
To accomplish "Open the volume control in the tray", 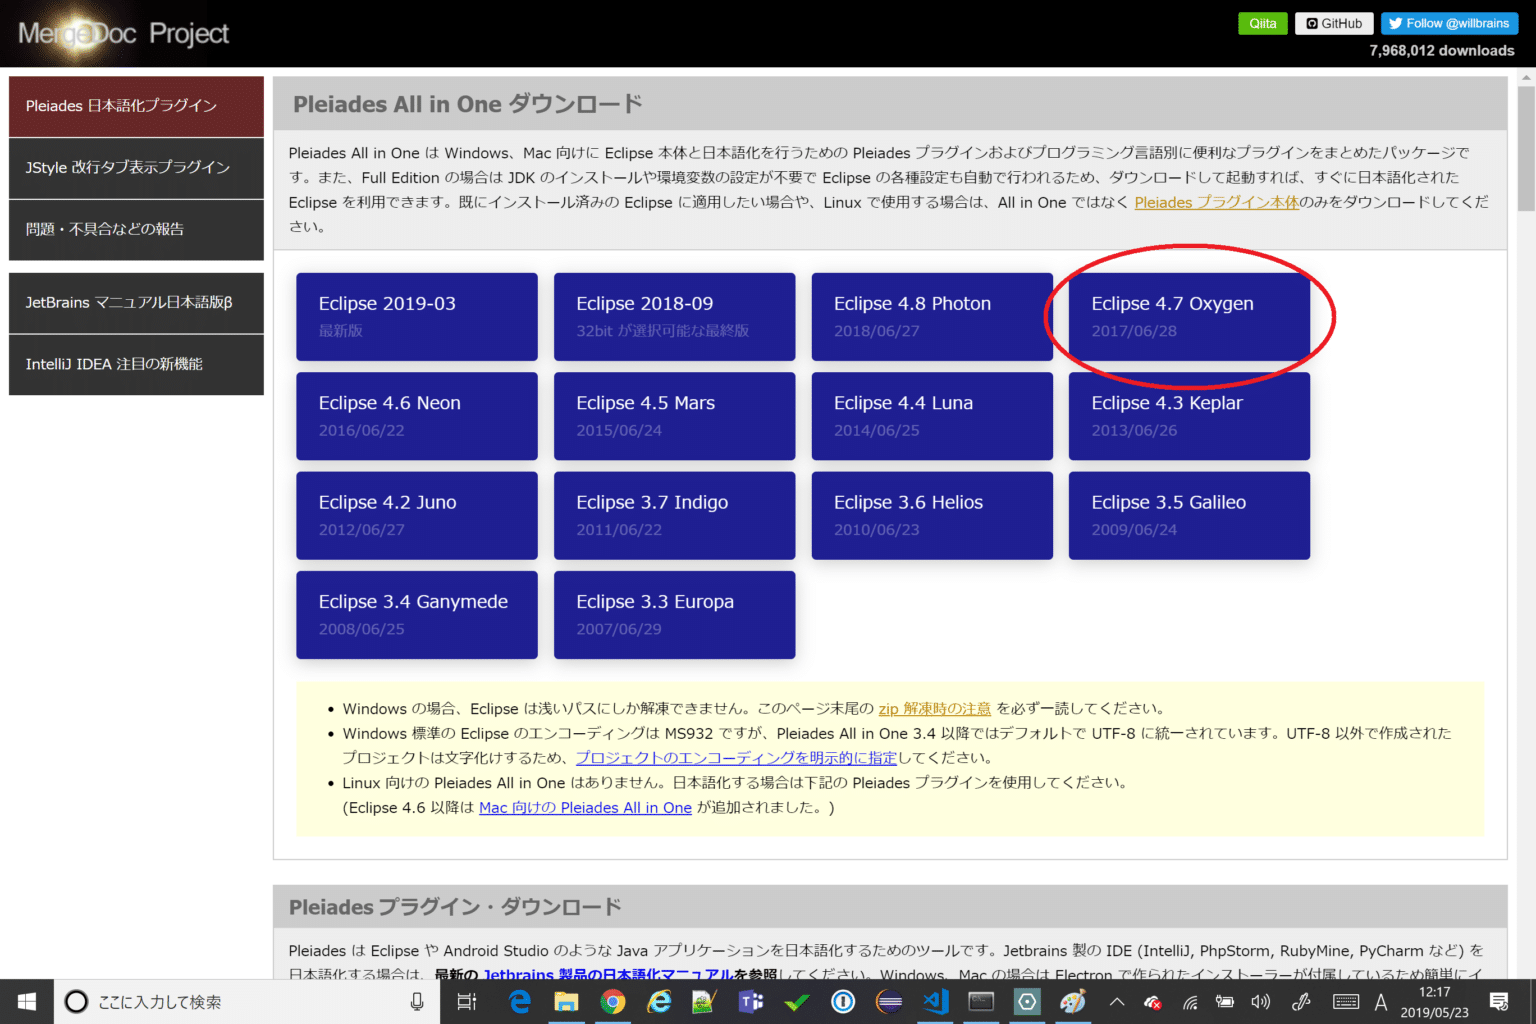I will coord(1259,1002).
